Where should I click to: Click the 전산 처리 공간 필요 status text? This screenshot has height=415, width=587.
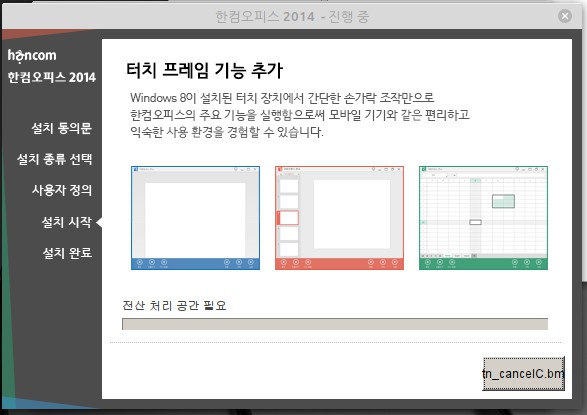coord(174,305)
